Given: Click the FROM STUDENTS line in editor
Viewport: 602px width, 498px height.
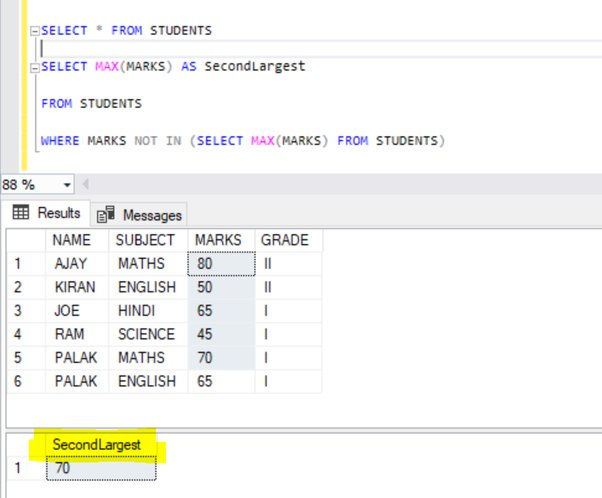Looking at the screenshot, I should 91,104.
